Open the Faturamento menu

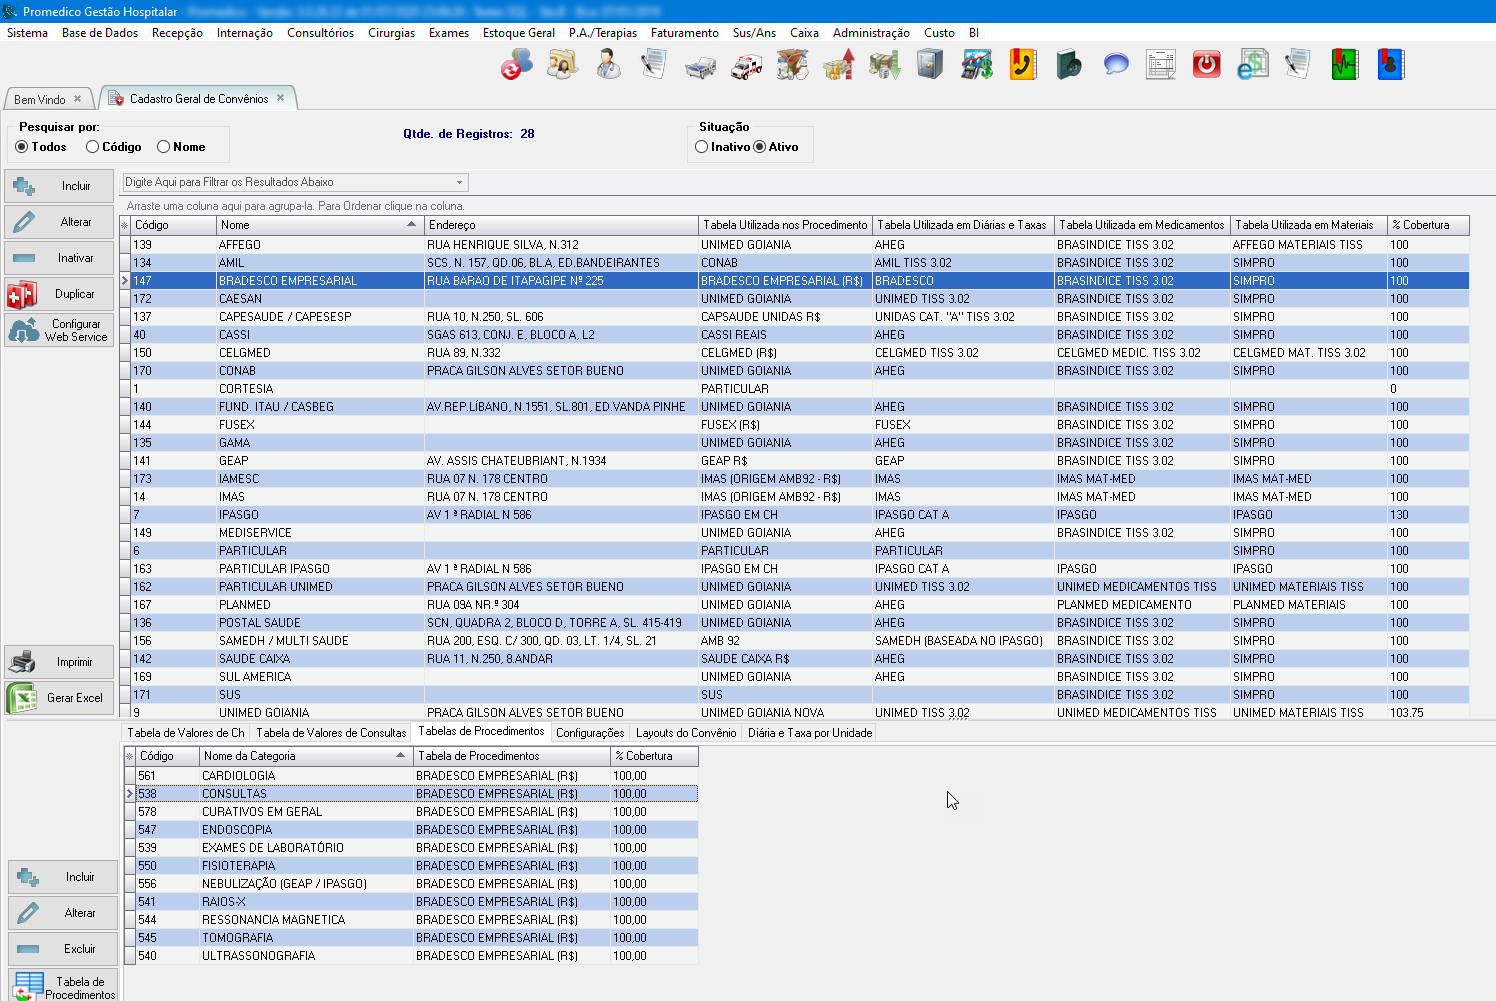[685, 33]
